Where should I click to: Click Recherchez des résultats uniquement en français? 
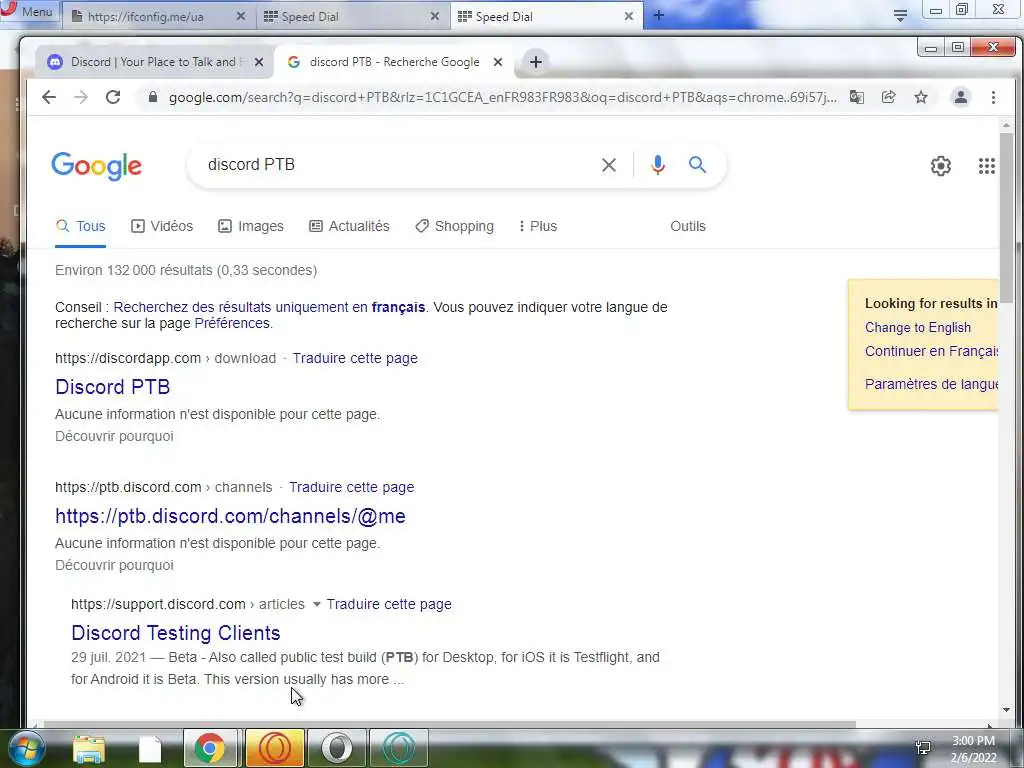tap(269, 307)
